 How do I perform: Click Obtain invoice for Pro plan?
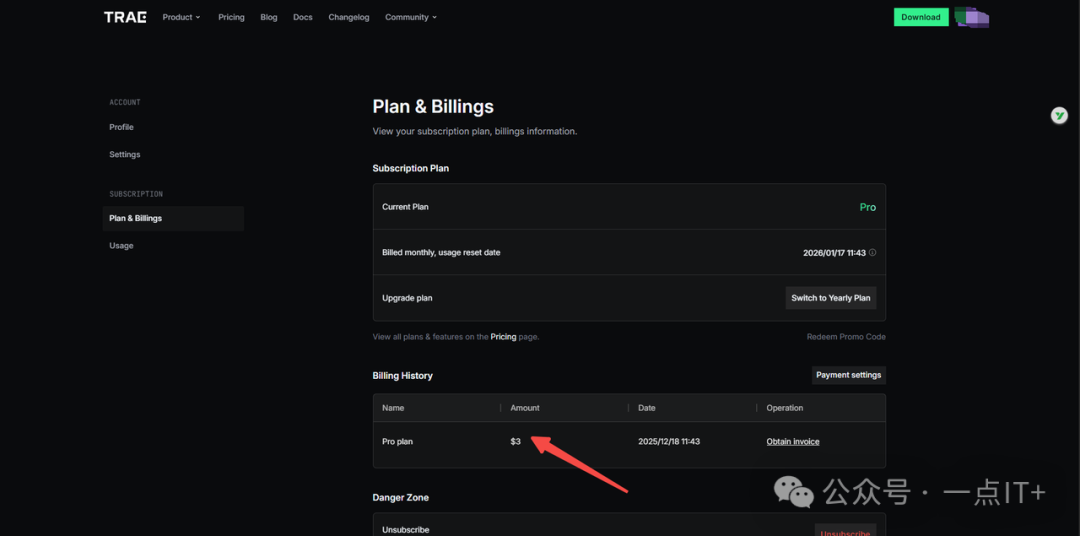click(793, 442)
